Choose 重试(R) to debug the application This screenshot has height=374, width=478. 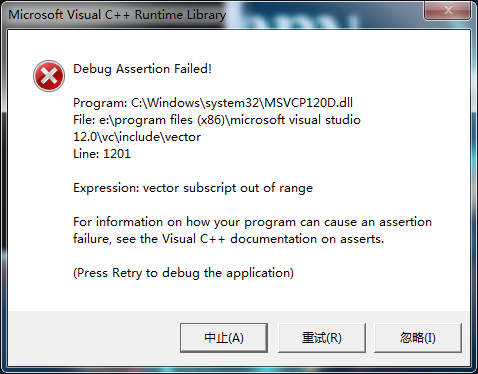322,338
